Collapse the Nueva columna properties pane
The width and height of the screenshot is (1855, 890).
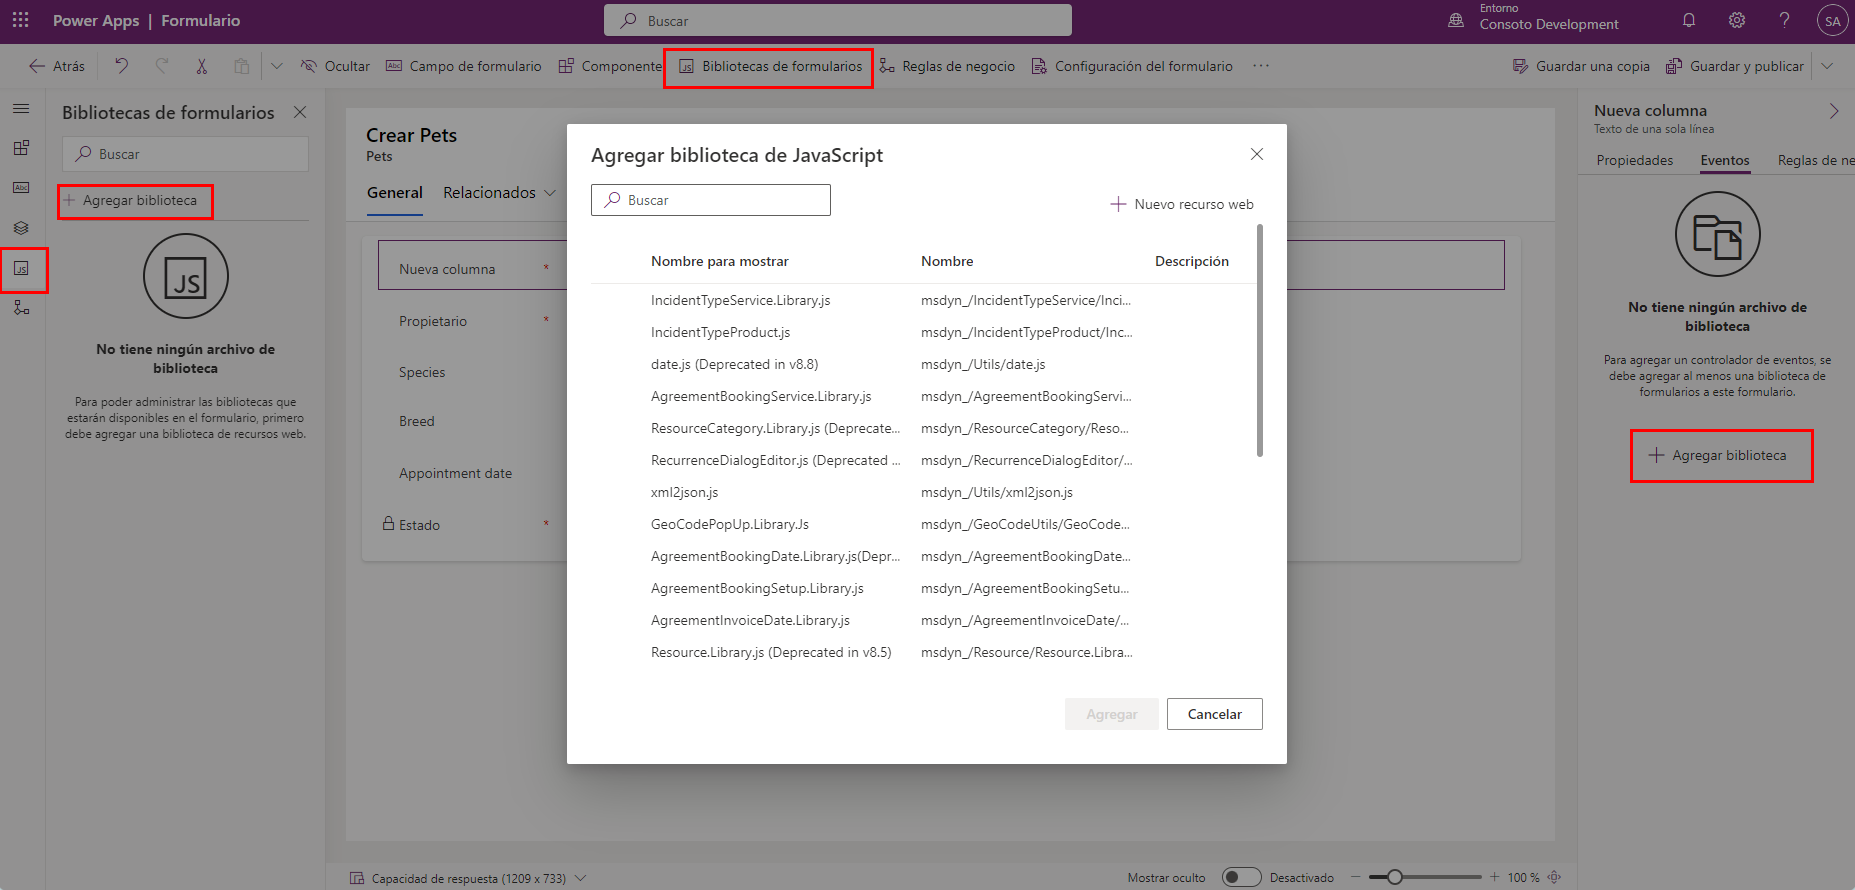(x=1834, y=111)
